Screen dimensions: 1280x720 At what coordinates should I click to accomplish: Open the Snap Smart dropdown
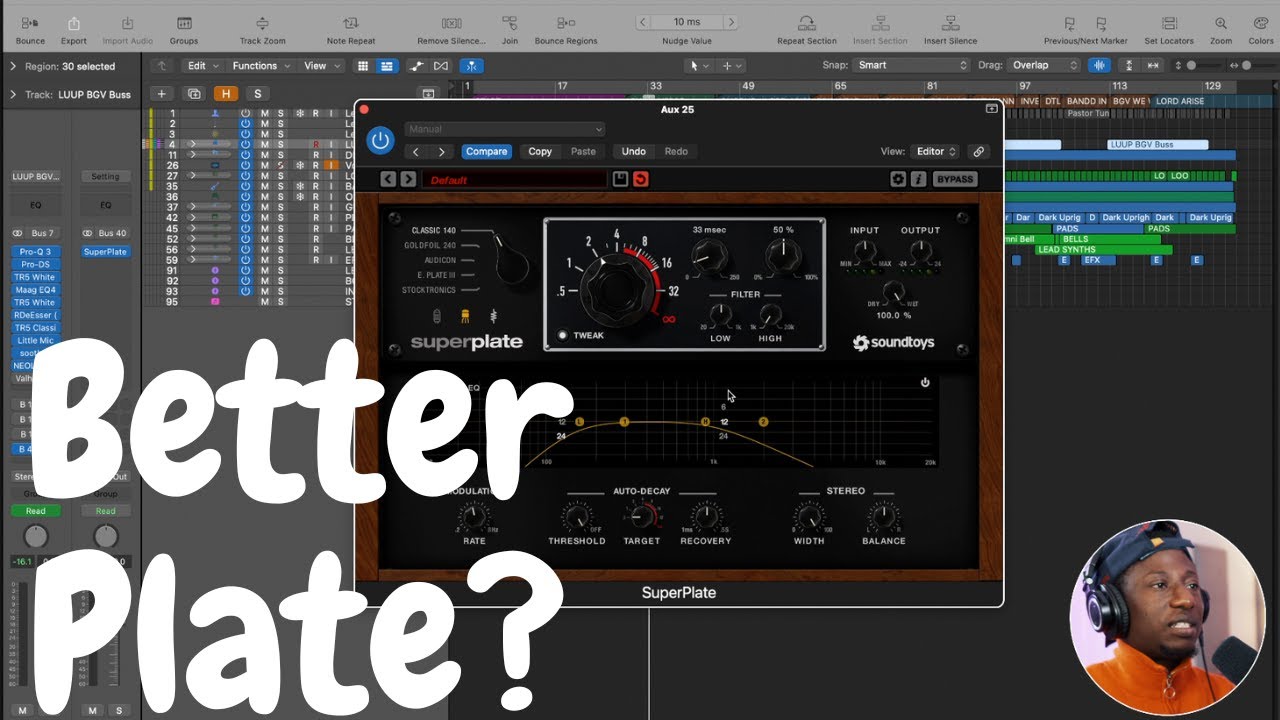click(x=911, y=65)
